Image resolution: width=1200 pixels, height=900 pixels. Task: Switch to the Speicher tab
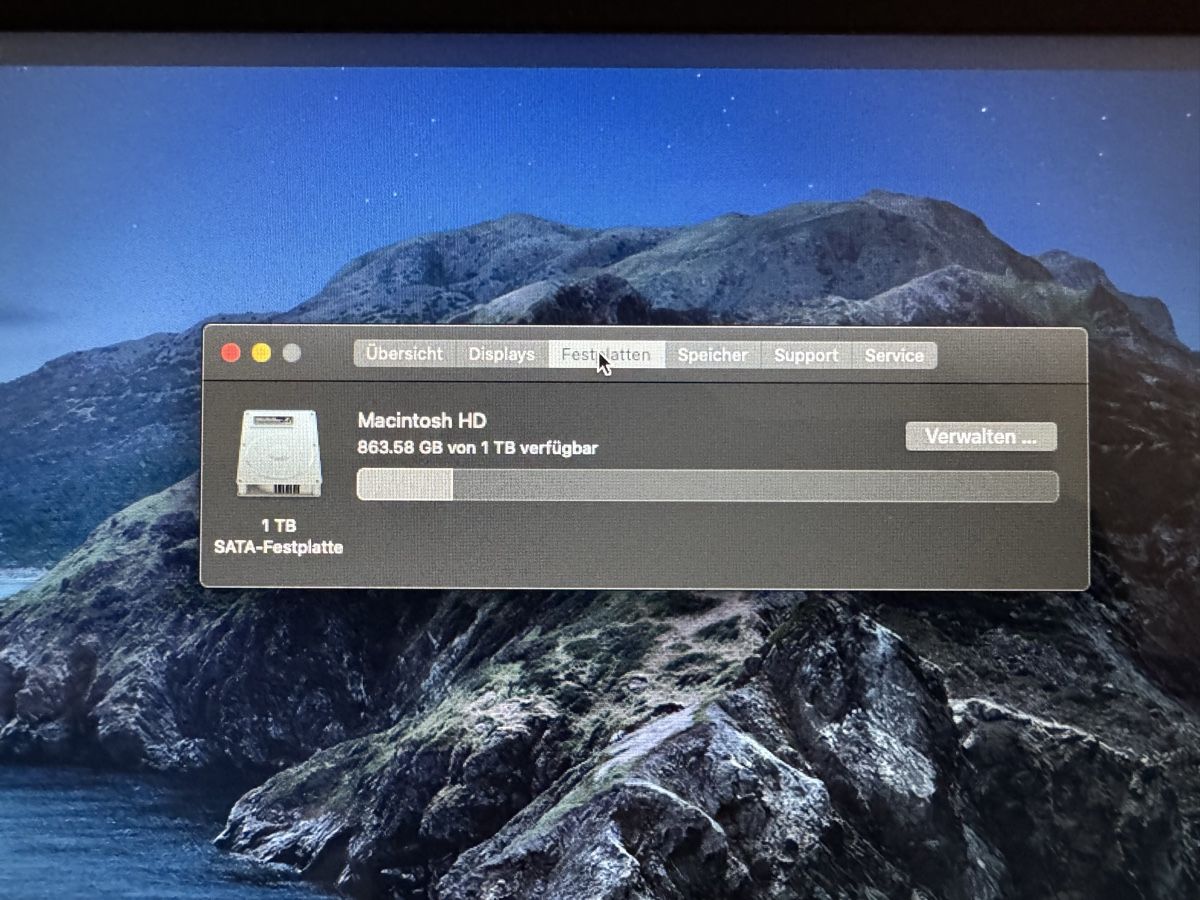[x=713, y=355]
